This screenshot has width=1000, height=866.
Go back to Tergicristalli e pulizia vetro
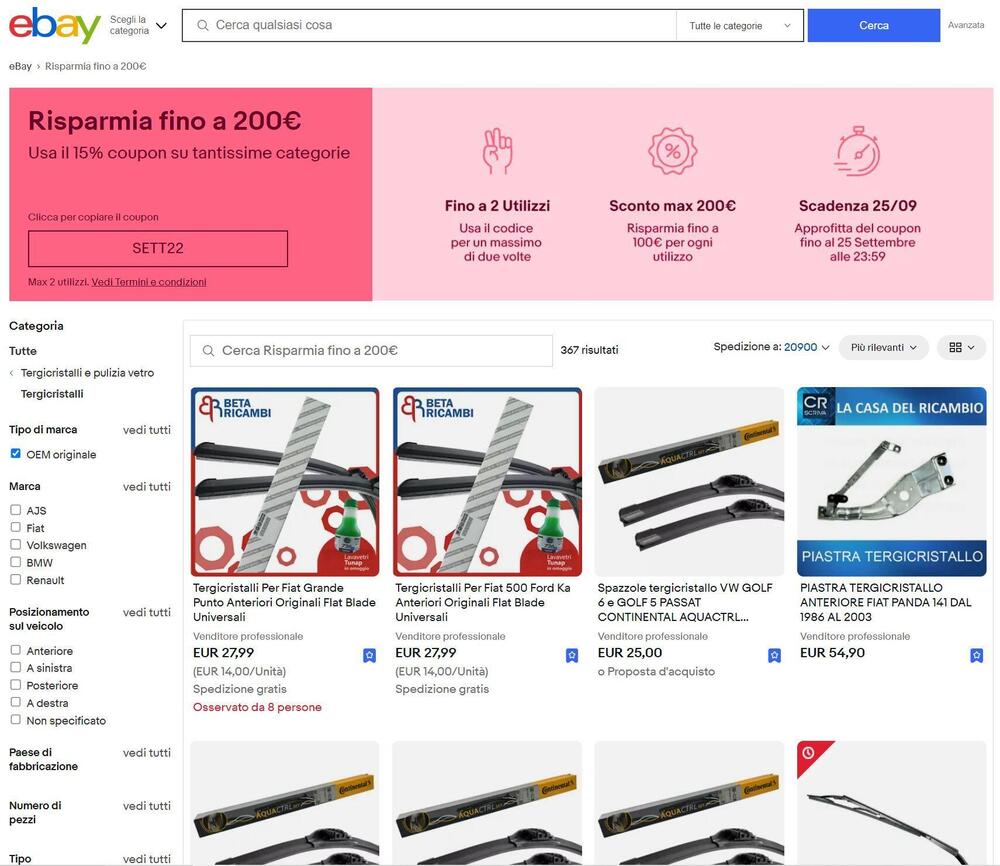click(x=87, y=373)
